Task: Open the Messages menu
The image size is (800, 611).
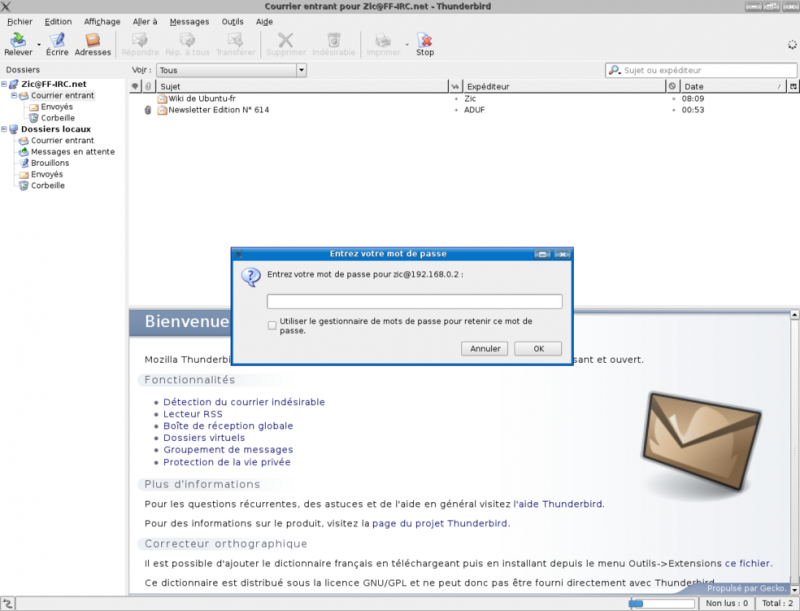Action: (x=189, y=21)
